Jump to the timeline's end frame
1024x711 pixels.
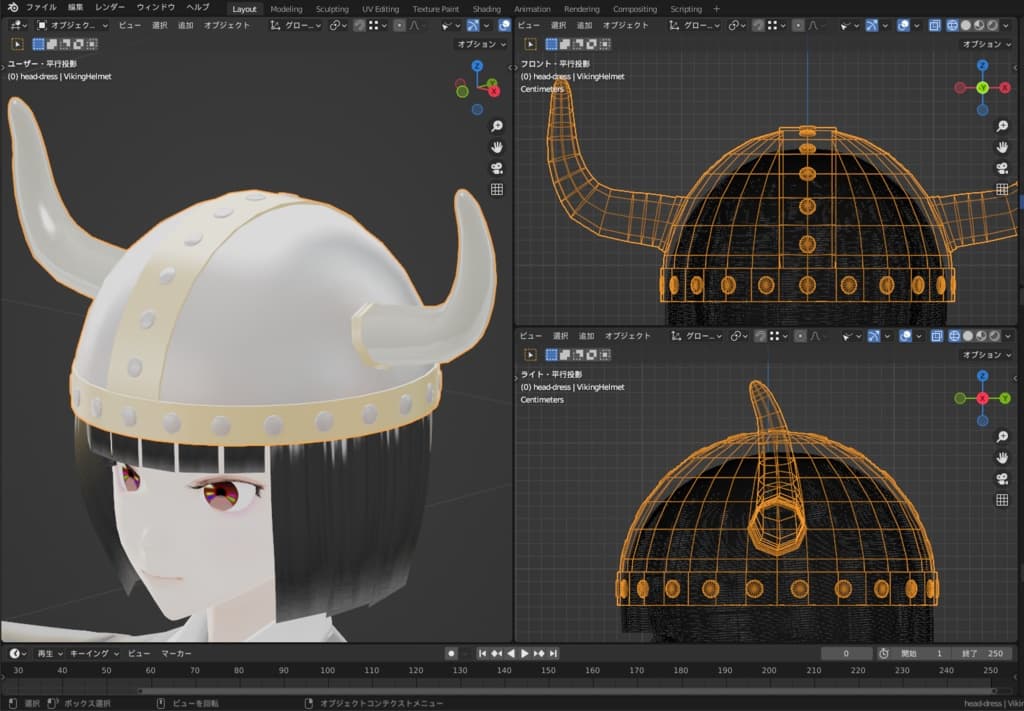pyautogui.click(x=554, y=653)
